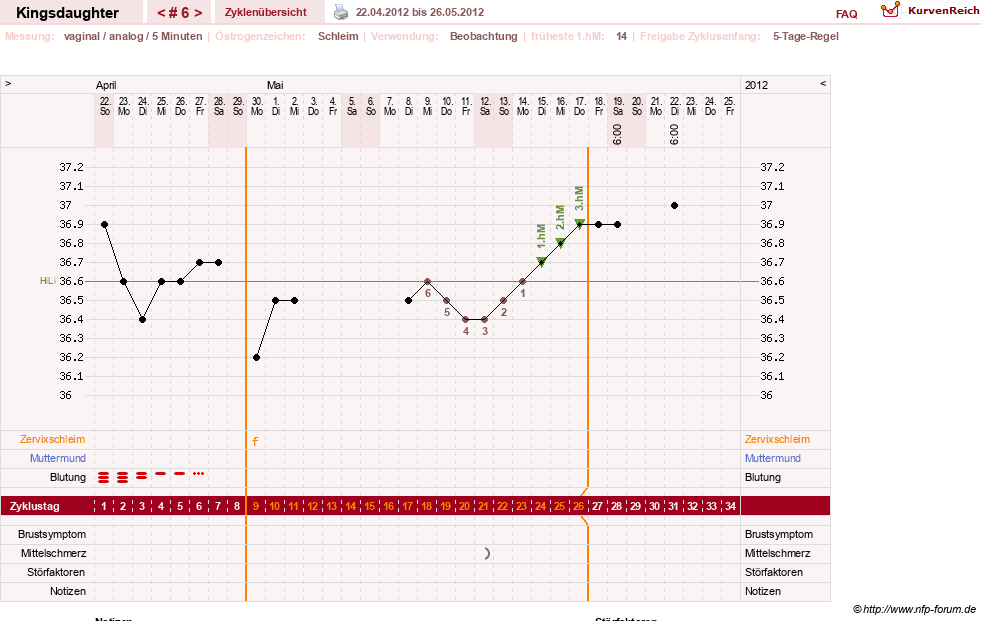Select cycle day 26 in Zyklustag row

(579, 506)
